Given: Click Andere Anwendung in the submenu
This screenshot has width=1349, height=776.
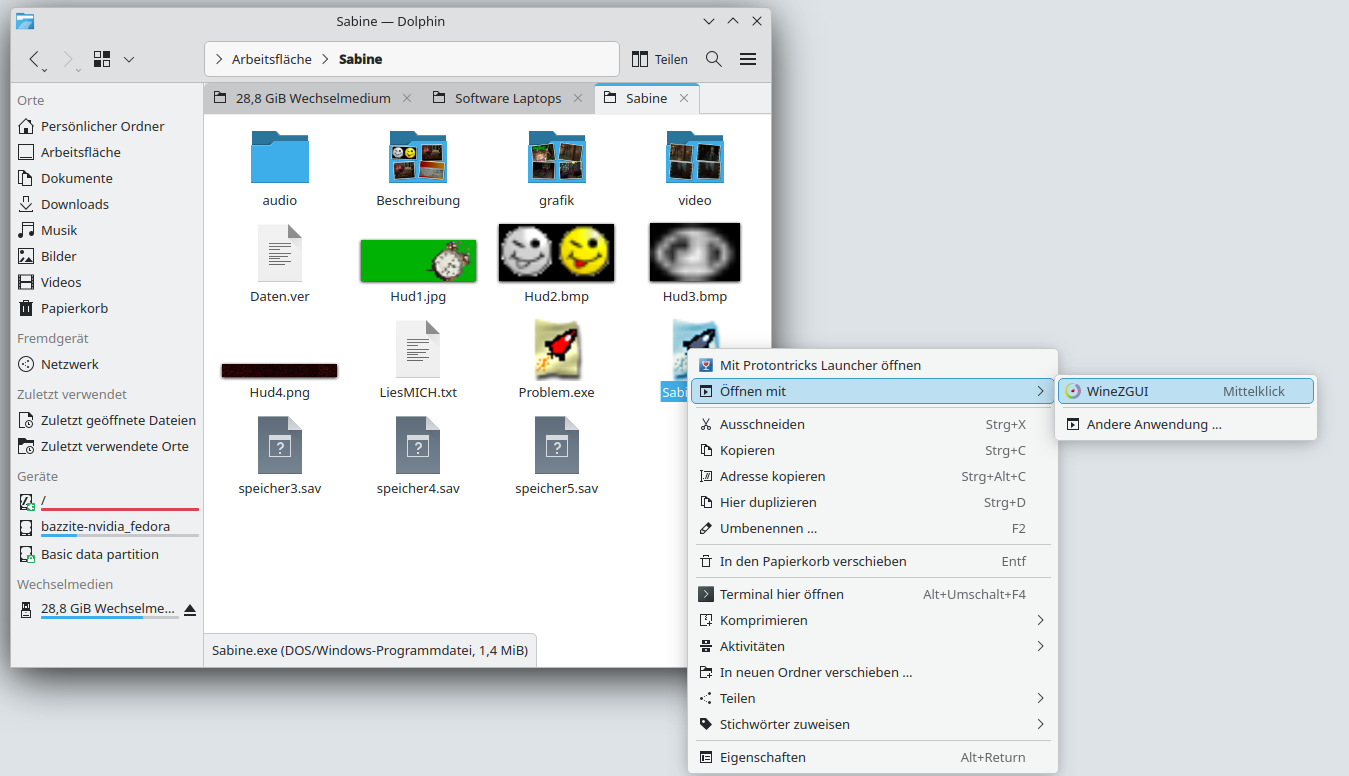Looking at the screenshot, I should [1154, 424].
